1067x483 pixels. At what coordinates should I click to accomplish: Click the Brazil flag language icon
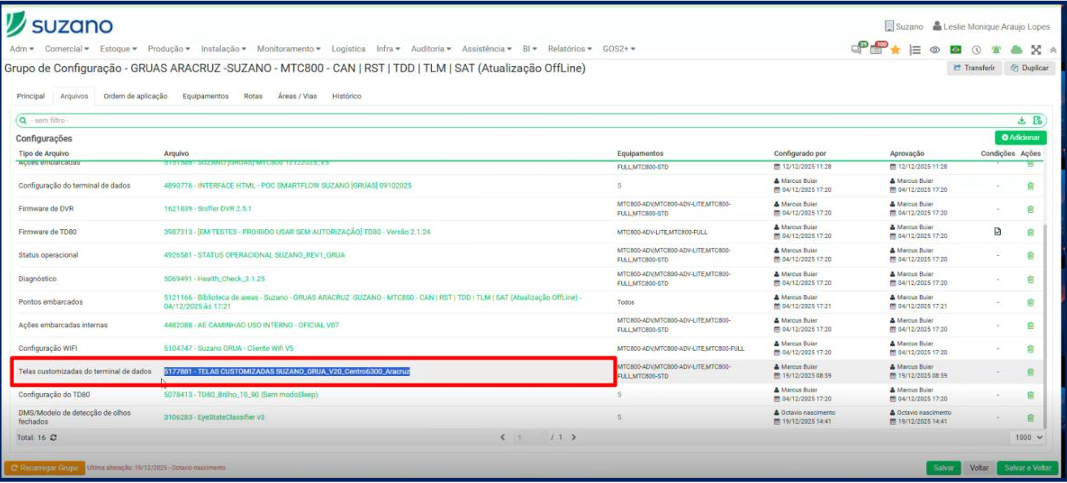coord(955,49)
